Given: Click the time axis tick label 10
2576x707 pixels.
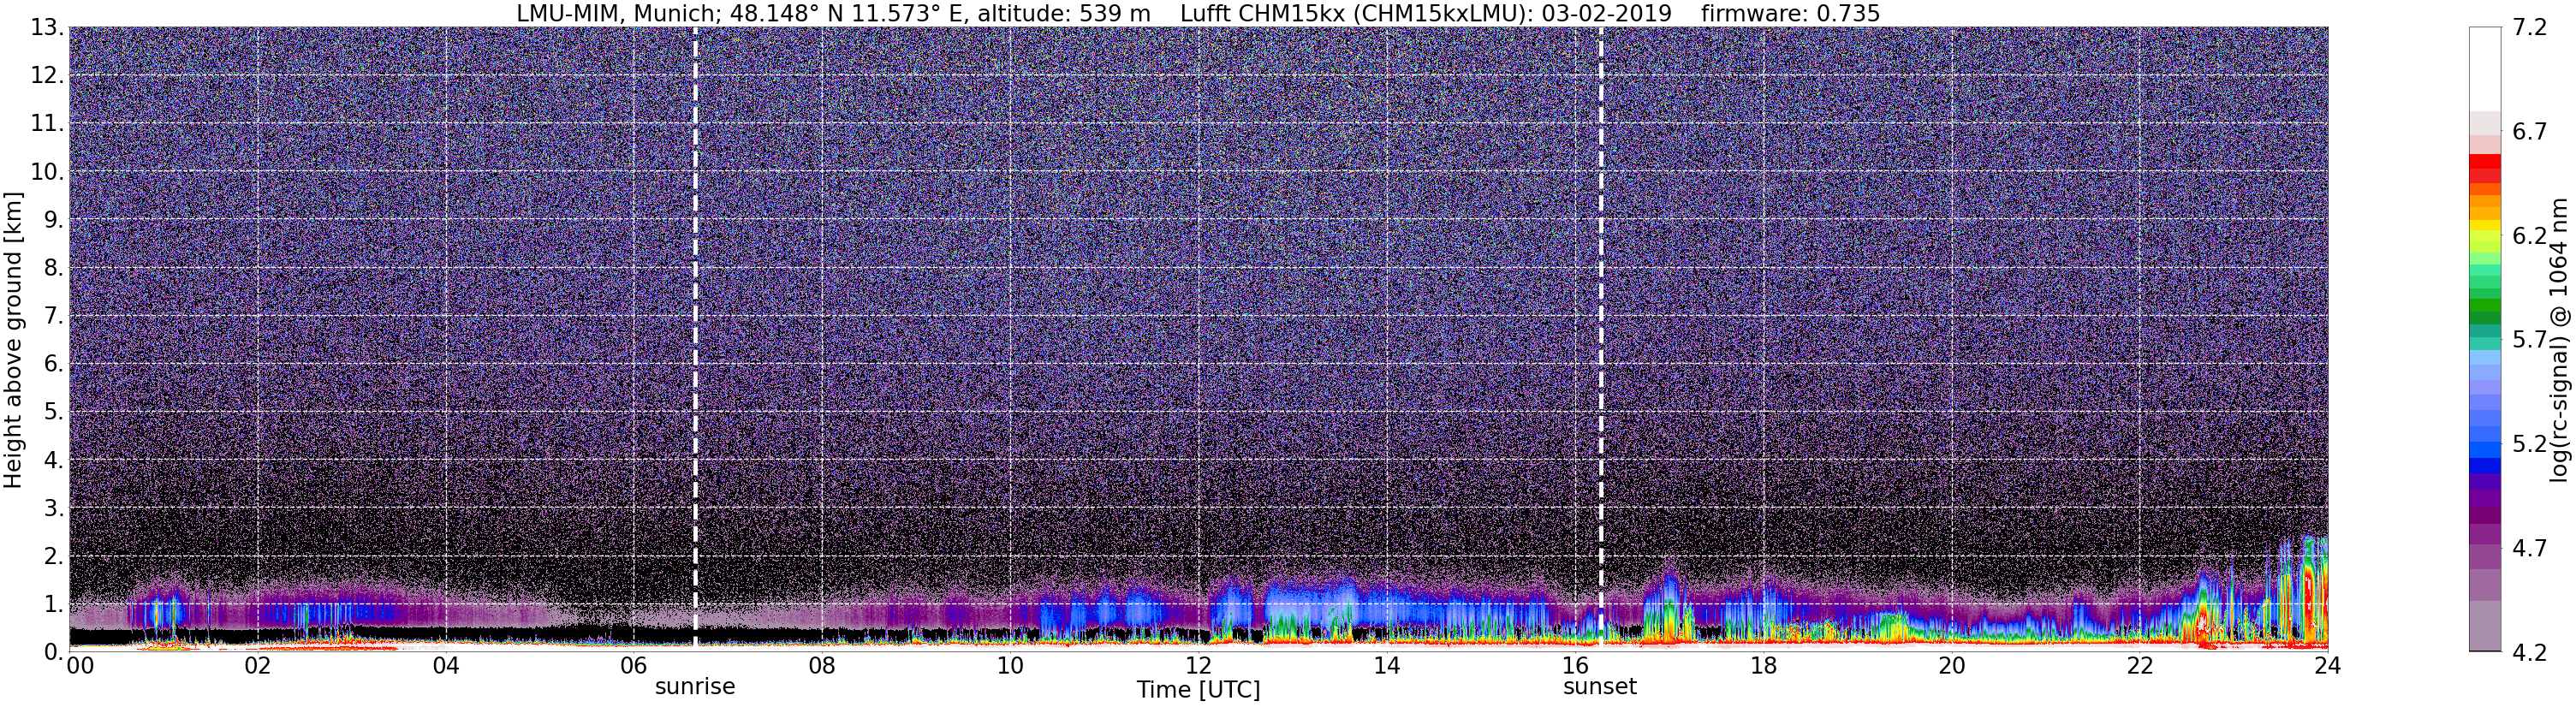Looking at the screenshot, I should click(x=1010, y=666).
